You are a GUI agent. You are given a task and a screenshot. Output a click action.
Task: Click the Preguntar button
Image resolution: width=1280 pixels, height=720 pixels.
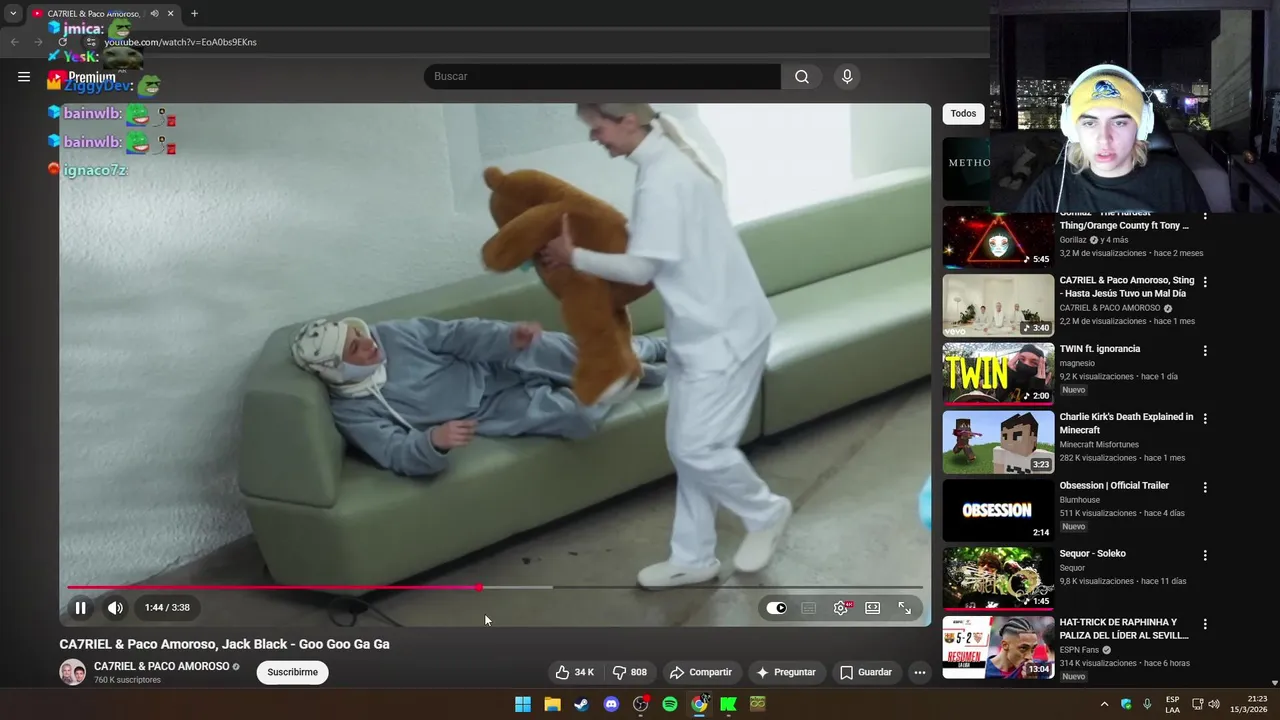click(x=786, y=672)
